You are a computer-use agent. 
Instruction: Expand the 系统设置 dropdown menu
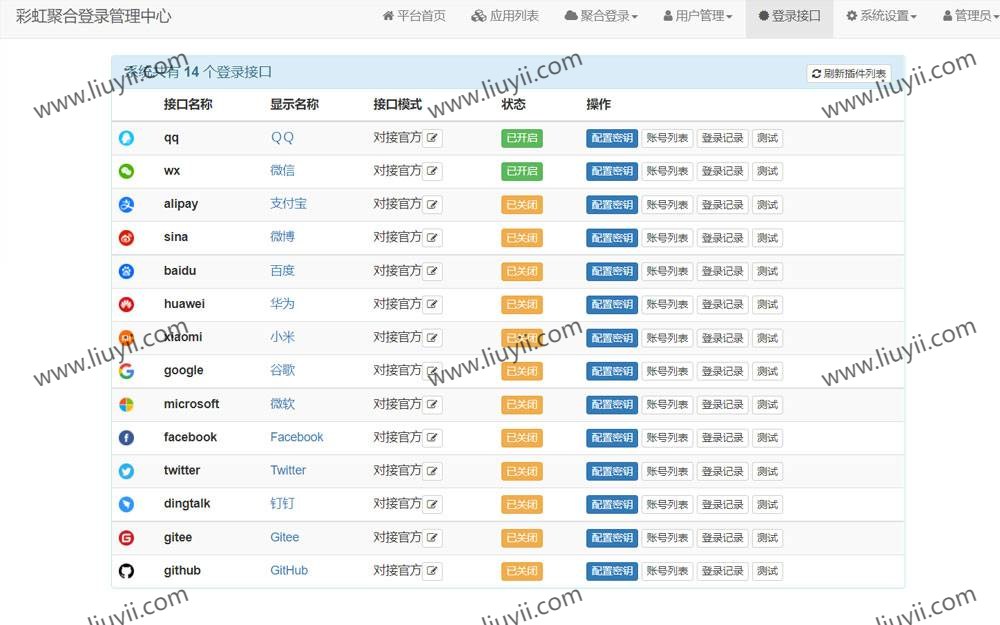(881, 16)
